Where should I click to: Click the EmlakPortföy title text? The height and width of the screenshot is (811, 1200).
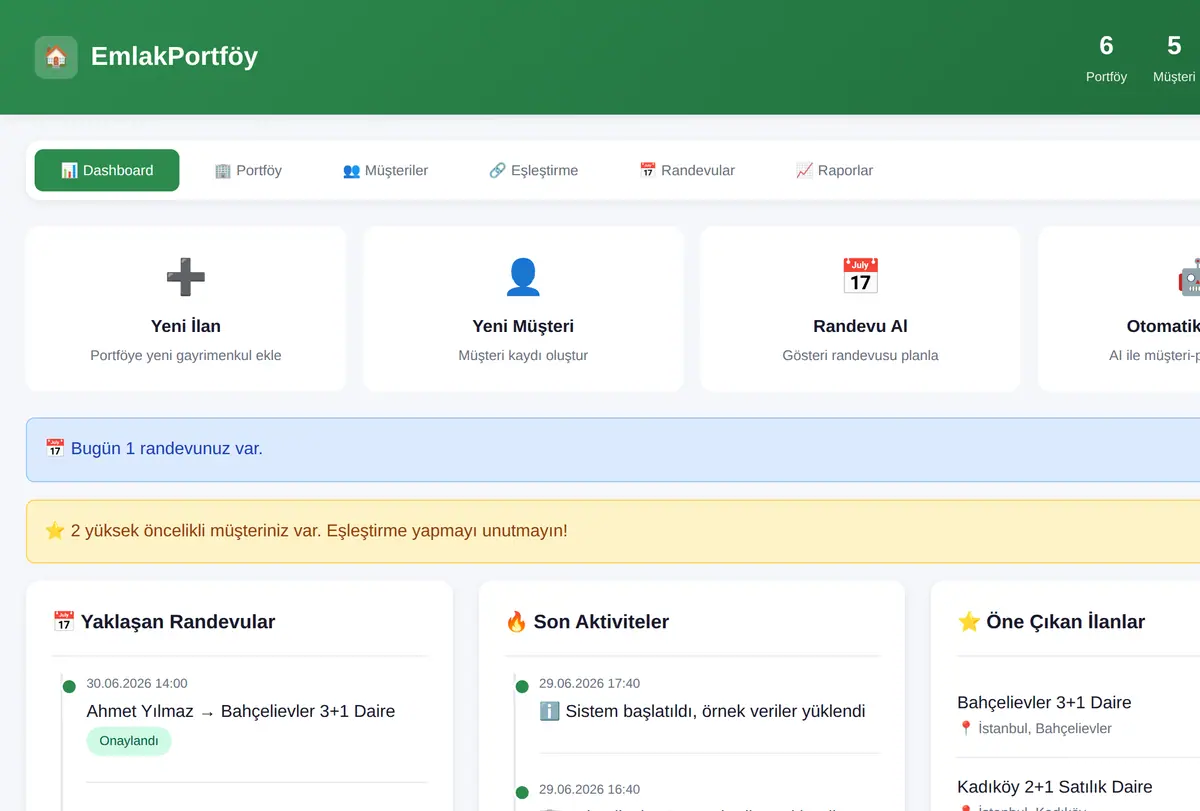(174, 56)
